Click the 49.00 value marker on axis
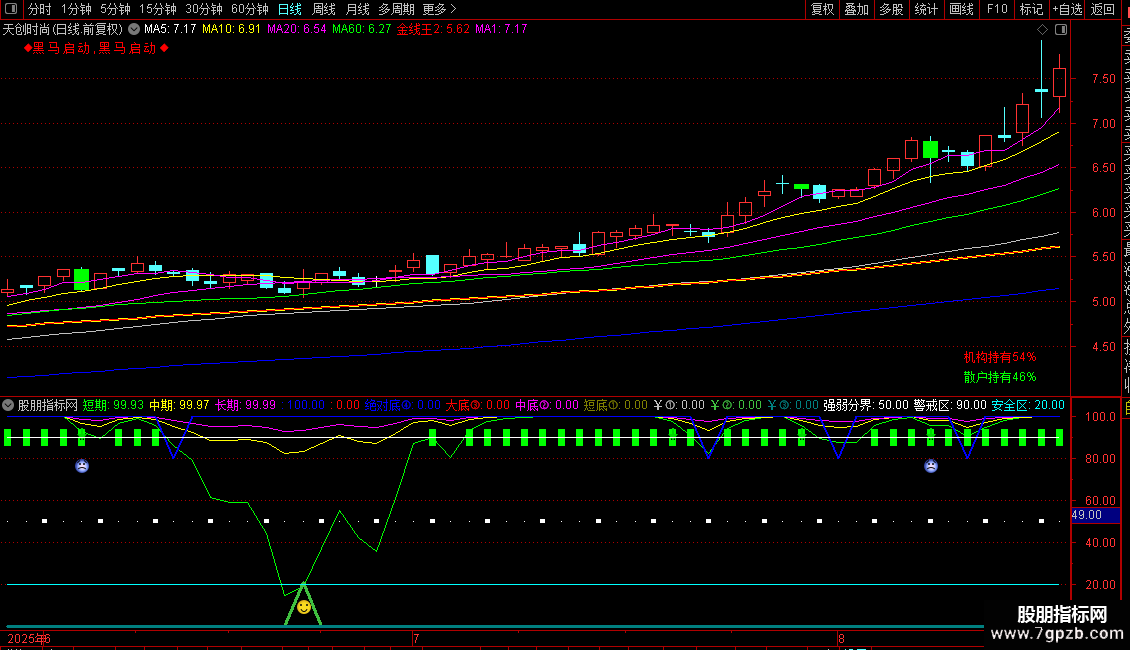This screenshot has width=1130, height=650. point(1086,515)
